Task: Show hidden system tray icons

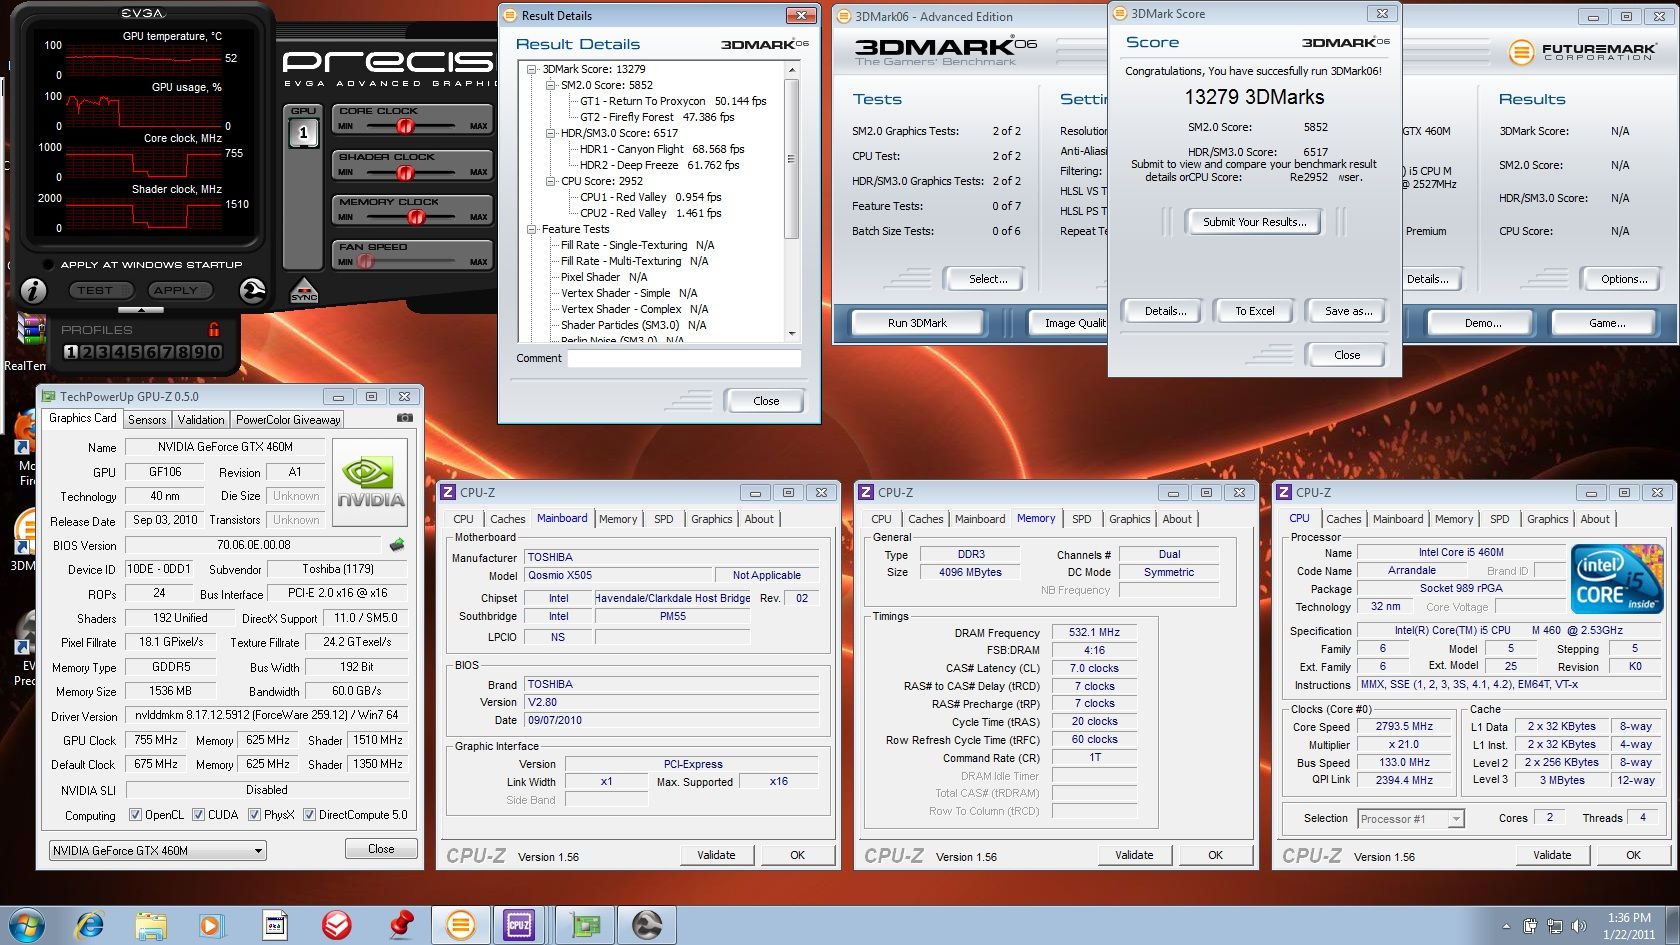Action: point(1507,926)
